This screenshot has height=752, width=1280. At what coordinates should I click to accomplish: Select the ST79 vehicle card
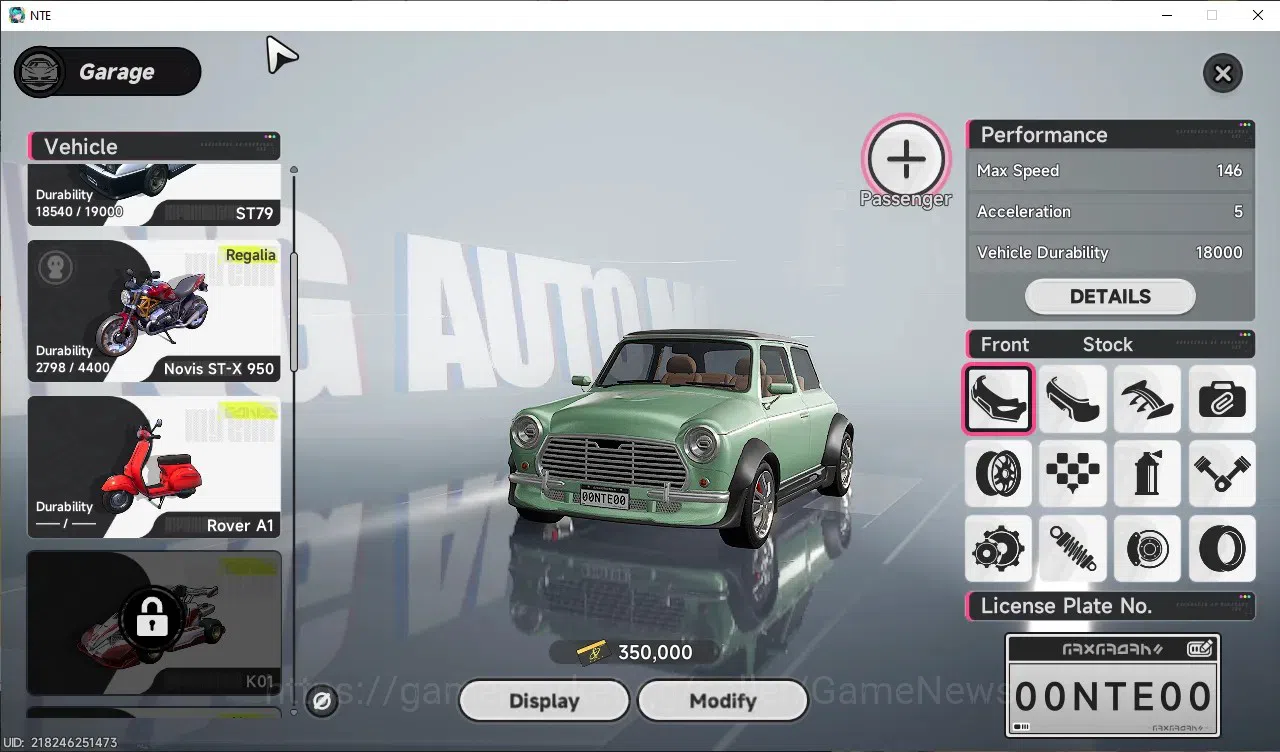click(x=154, y=195)
